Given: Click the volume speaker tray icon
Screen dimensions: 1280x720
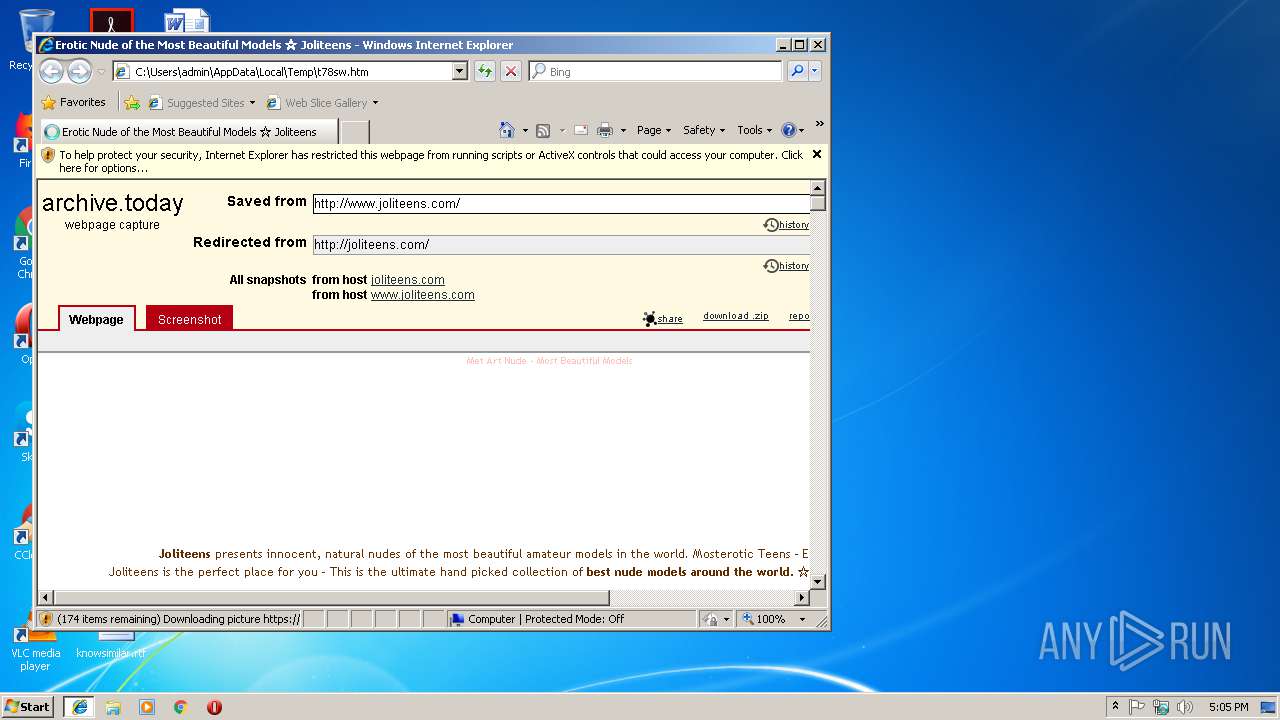Looking at the screenshot, I should click(1185, 707).
